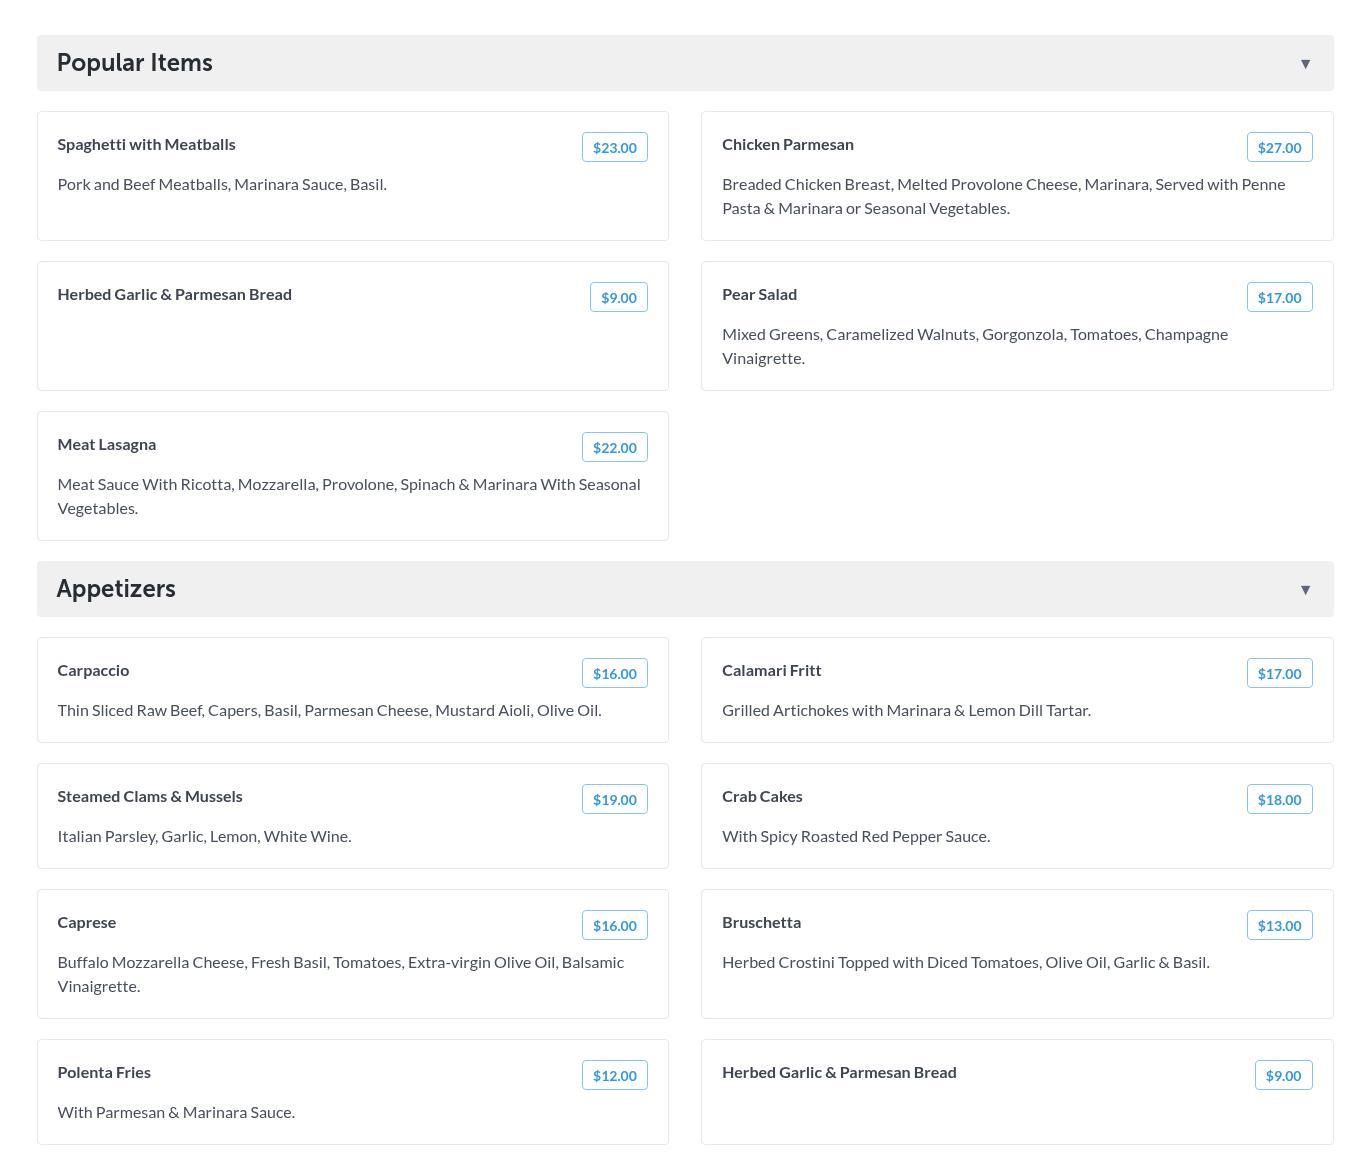Click the Polenta Fries item name
The width and height of the screenshot is (1370, 1155).
104,1073
